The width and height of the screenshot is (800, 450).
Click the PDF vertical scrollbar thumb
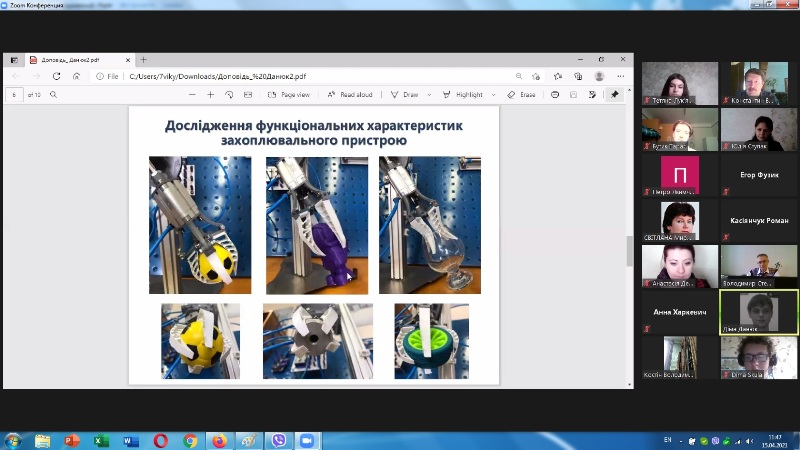629,250
